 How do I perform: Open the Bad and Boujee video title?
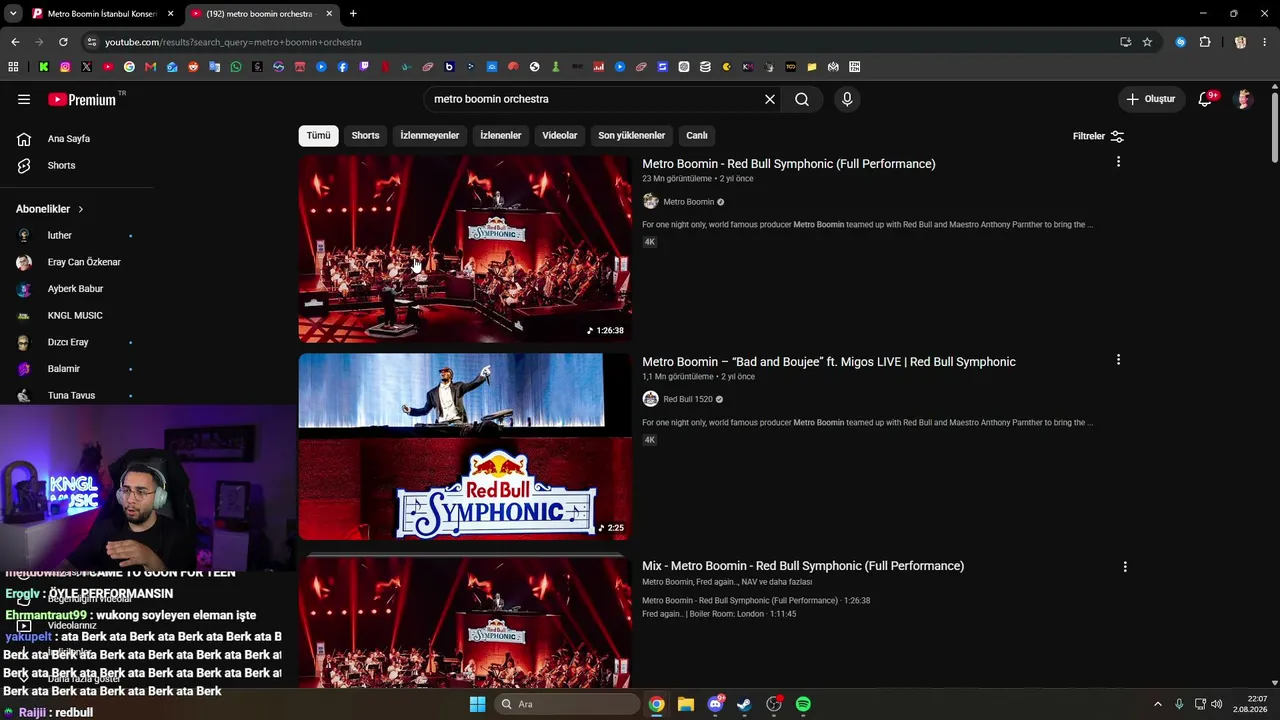pos(829,362)
